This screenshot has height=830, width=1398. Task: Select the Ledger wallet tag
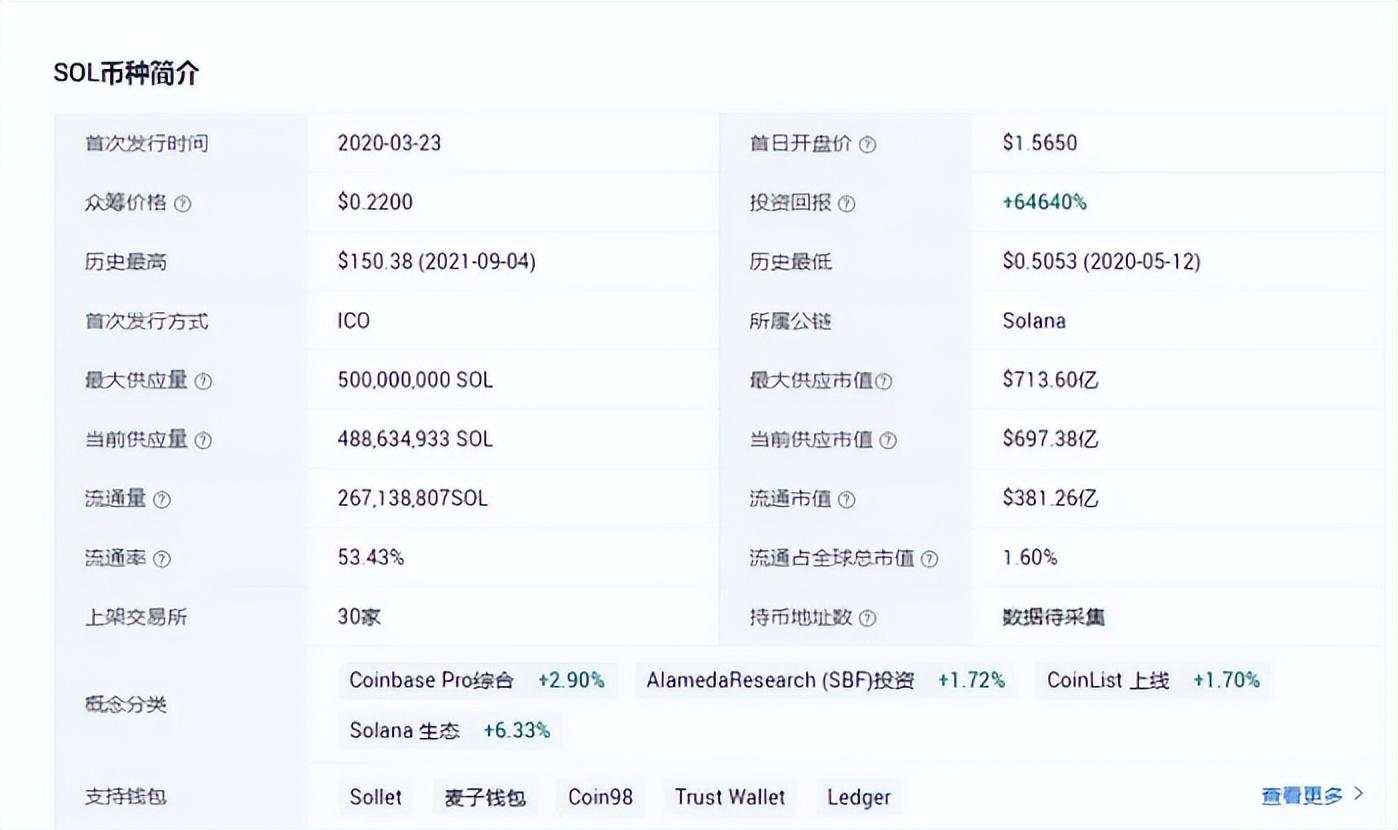pos(858,797)
